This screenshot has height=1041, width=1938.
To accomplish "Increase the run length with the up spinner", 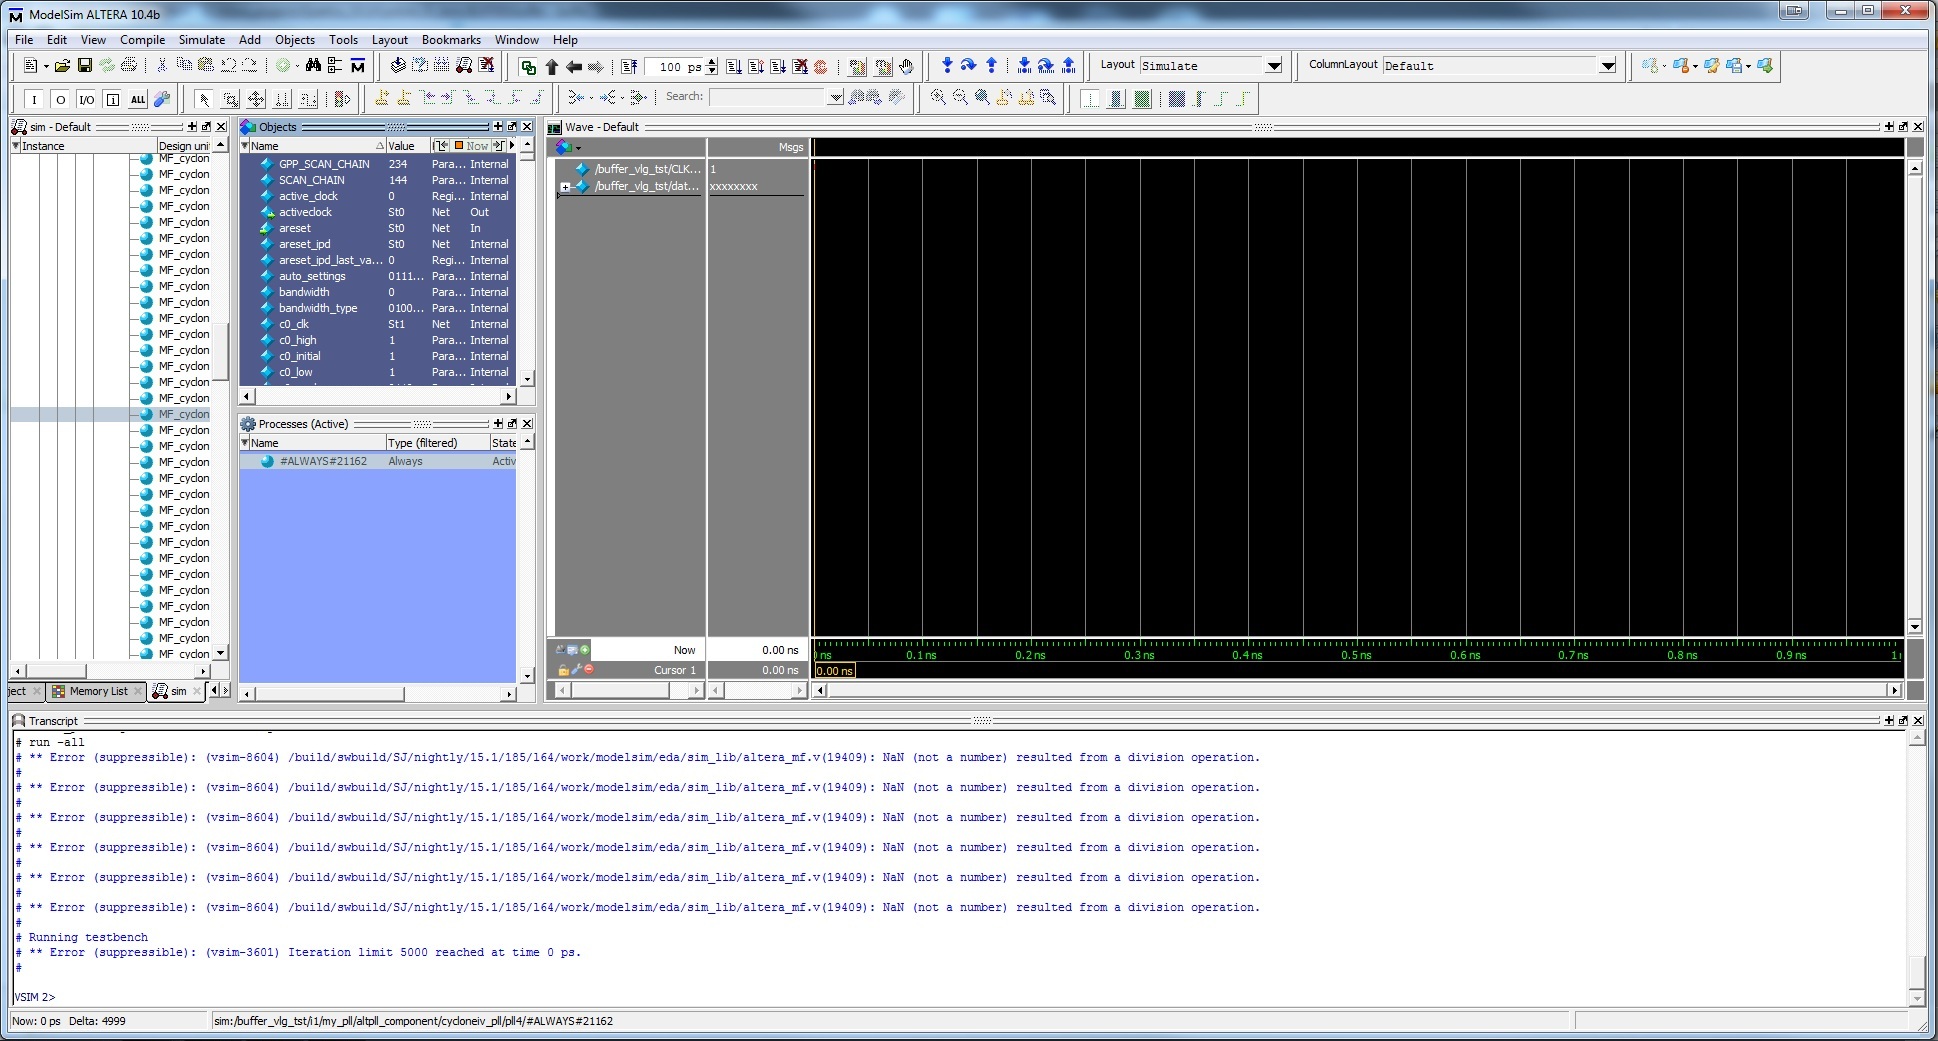I will 712,62.
